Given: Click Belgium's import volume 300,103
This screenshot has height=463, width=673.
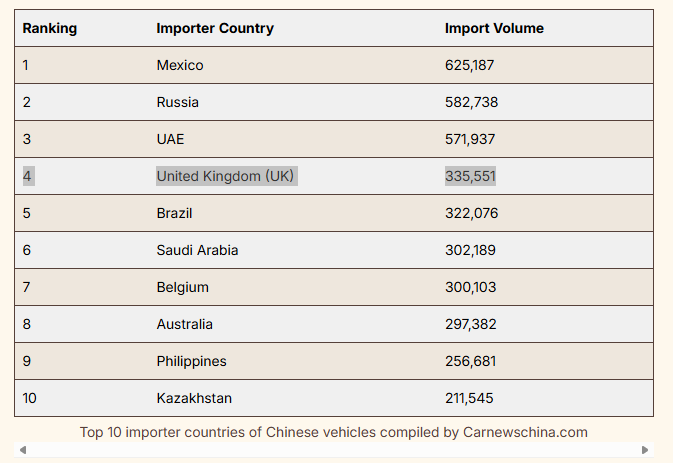Looking at the screenshot, I should coord(470,287).
